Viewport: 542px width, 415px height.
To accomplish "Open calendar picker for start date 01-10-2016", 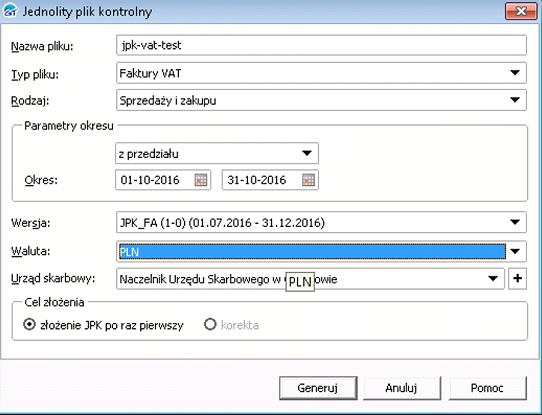I will pos(201,180).
